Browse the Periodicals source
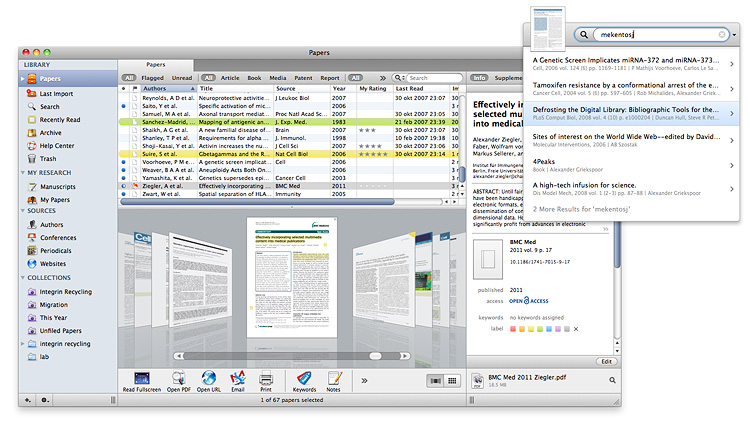This screenshot has width=750, height=424. point(55,250)
